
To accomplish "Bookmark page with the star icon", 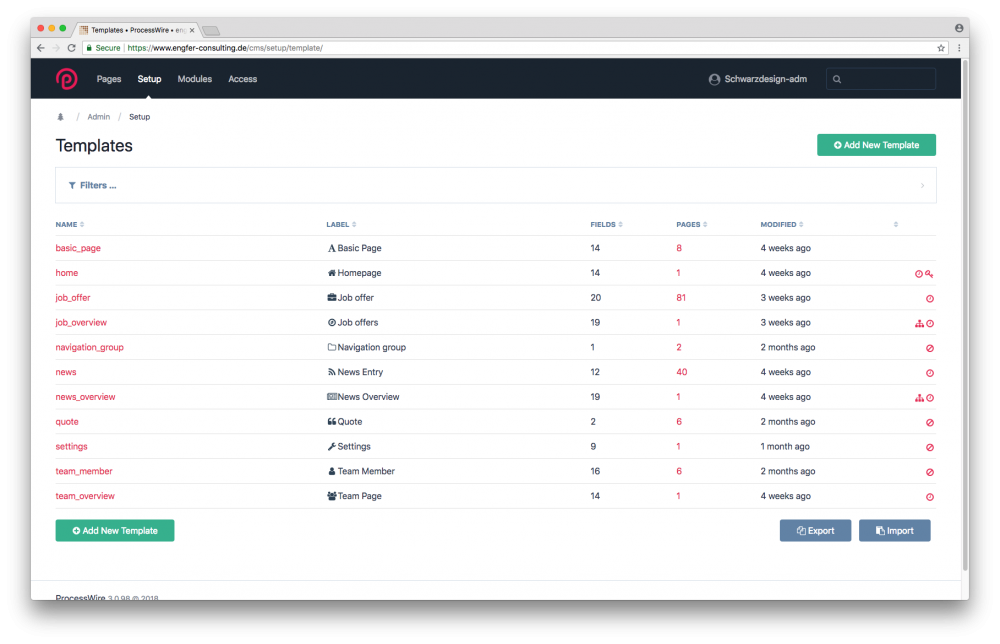I will [x=940, y=48].
